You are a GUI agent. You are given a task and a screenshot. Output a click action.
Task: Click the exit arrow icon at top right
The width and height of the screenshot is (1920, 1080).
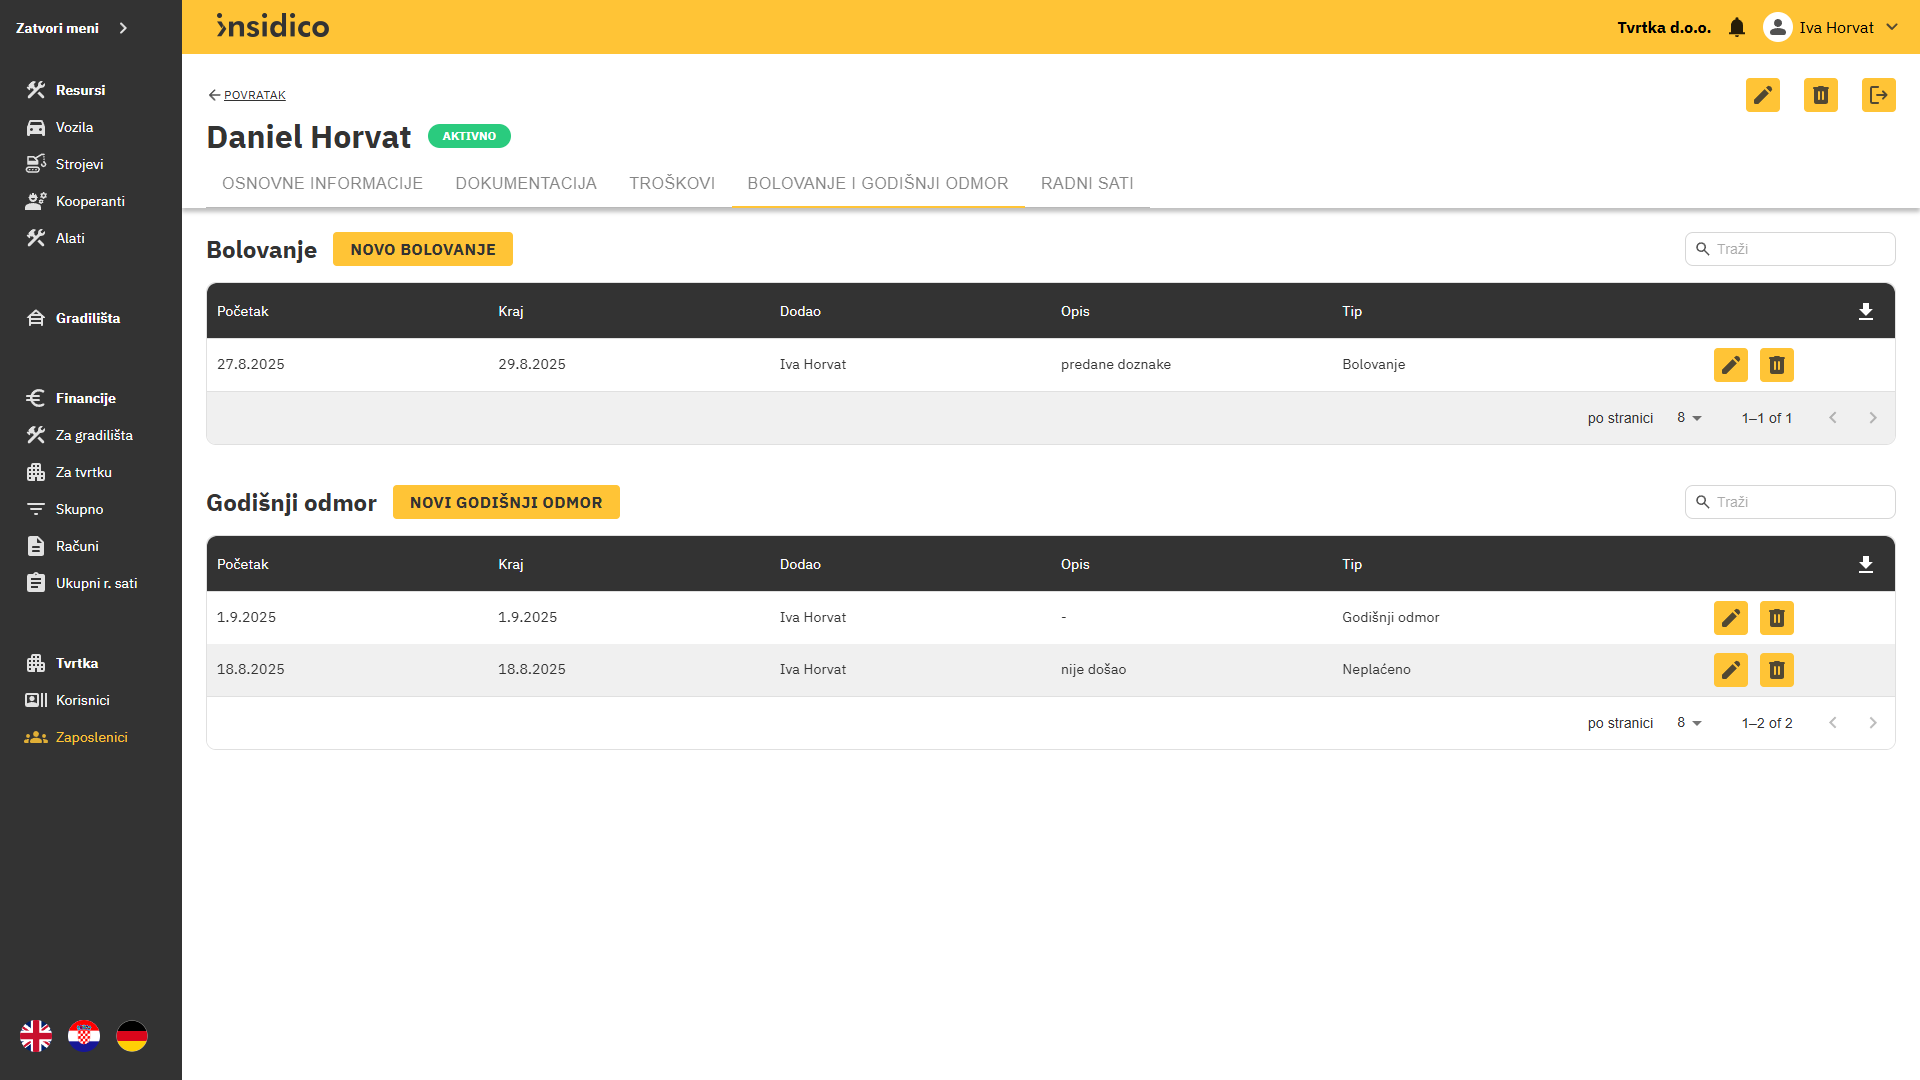[1879, 95]
